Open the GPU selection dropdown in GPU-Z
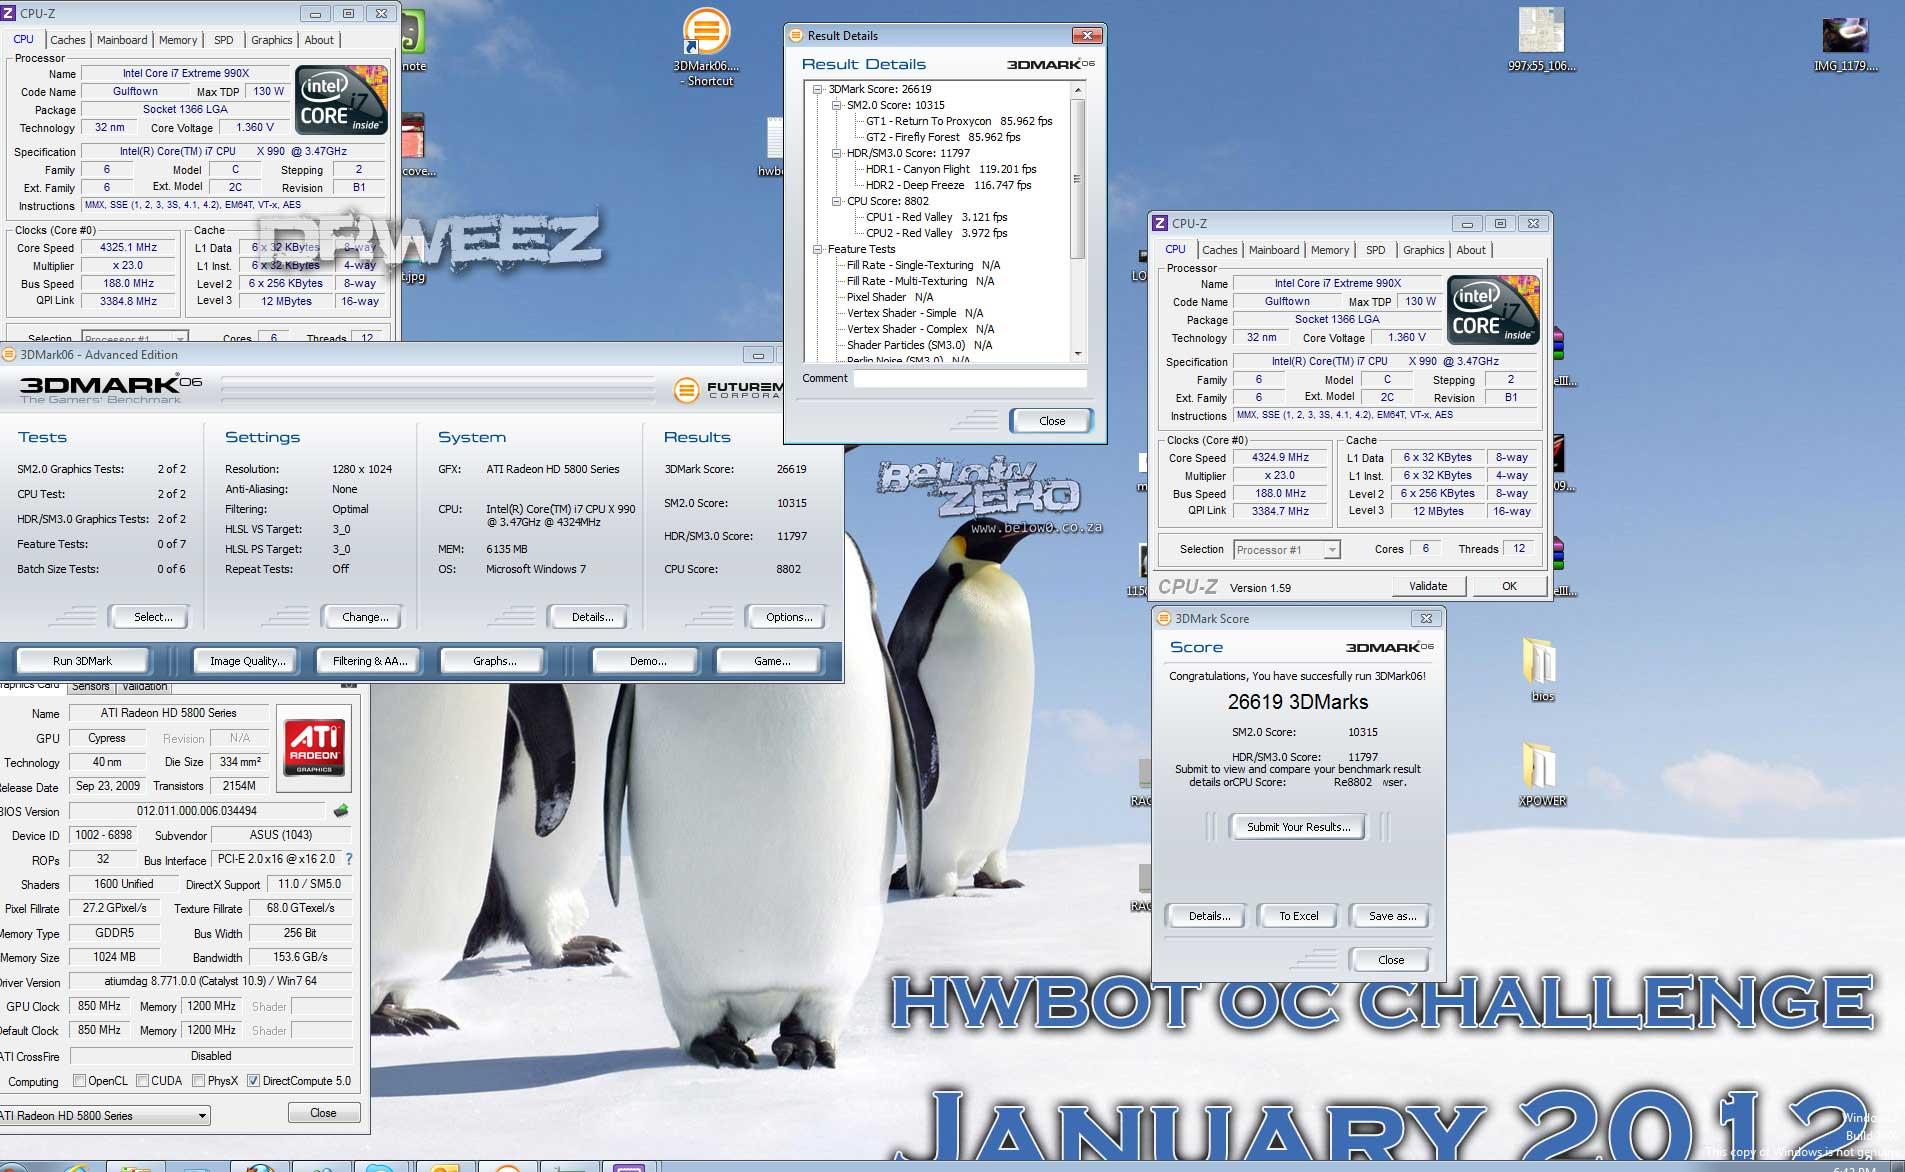 point(104,1115)
